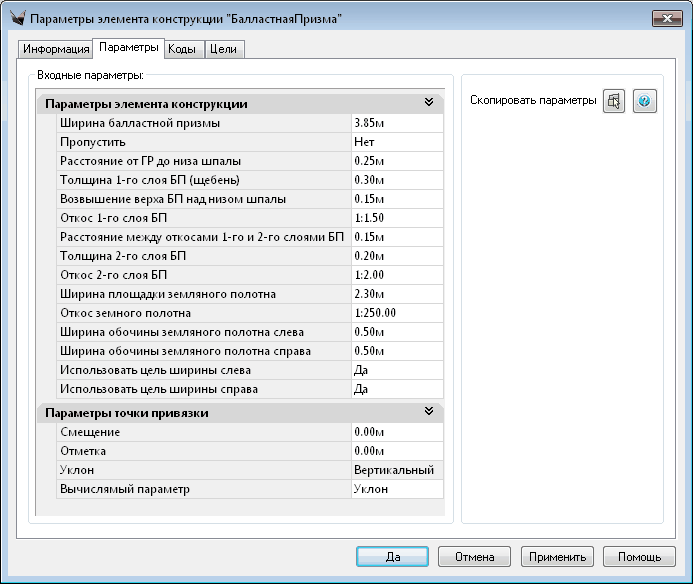This screenshot has width=693, height=584.
Task: Click the application icon in the title bar
Action: click(x=15, y=20)
